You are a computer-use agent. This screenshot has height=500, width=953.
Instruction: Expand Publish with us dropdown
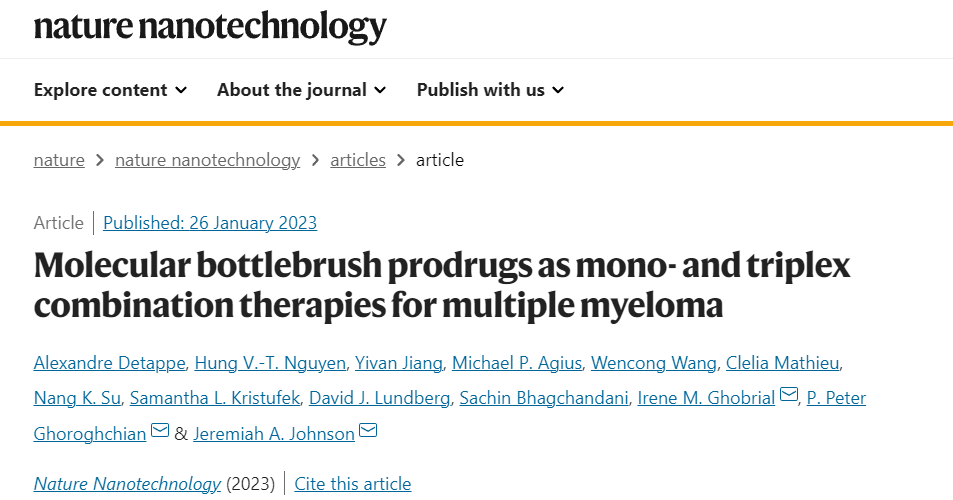[x=490, y=90]
